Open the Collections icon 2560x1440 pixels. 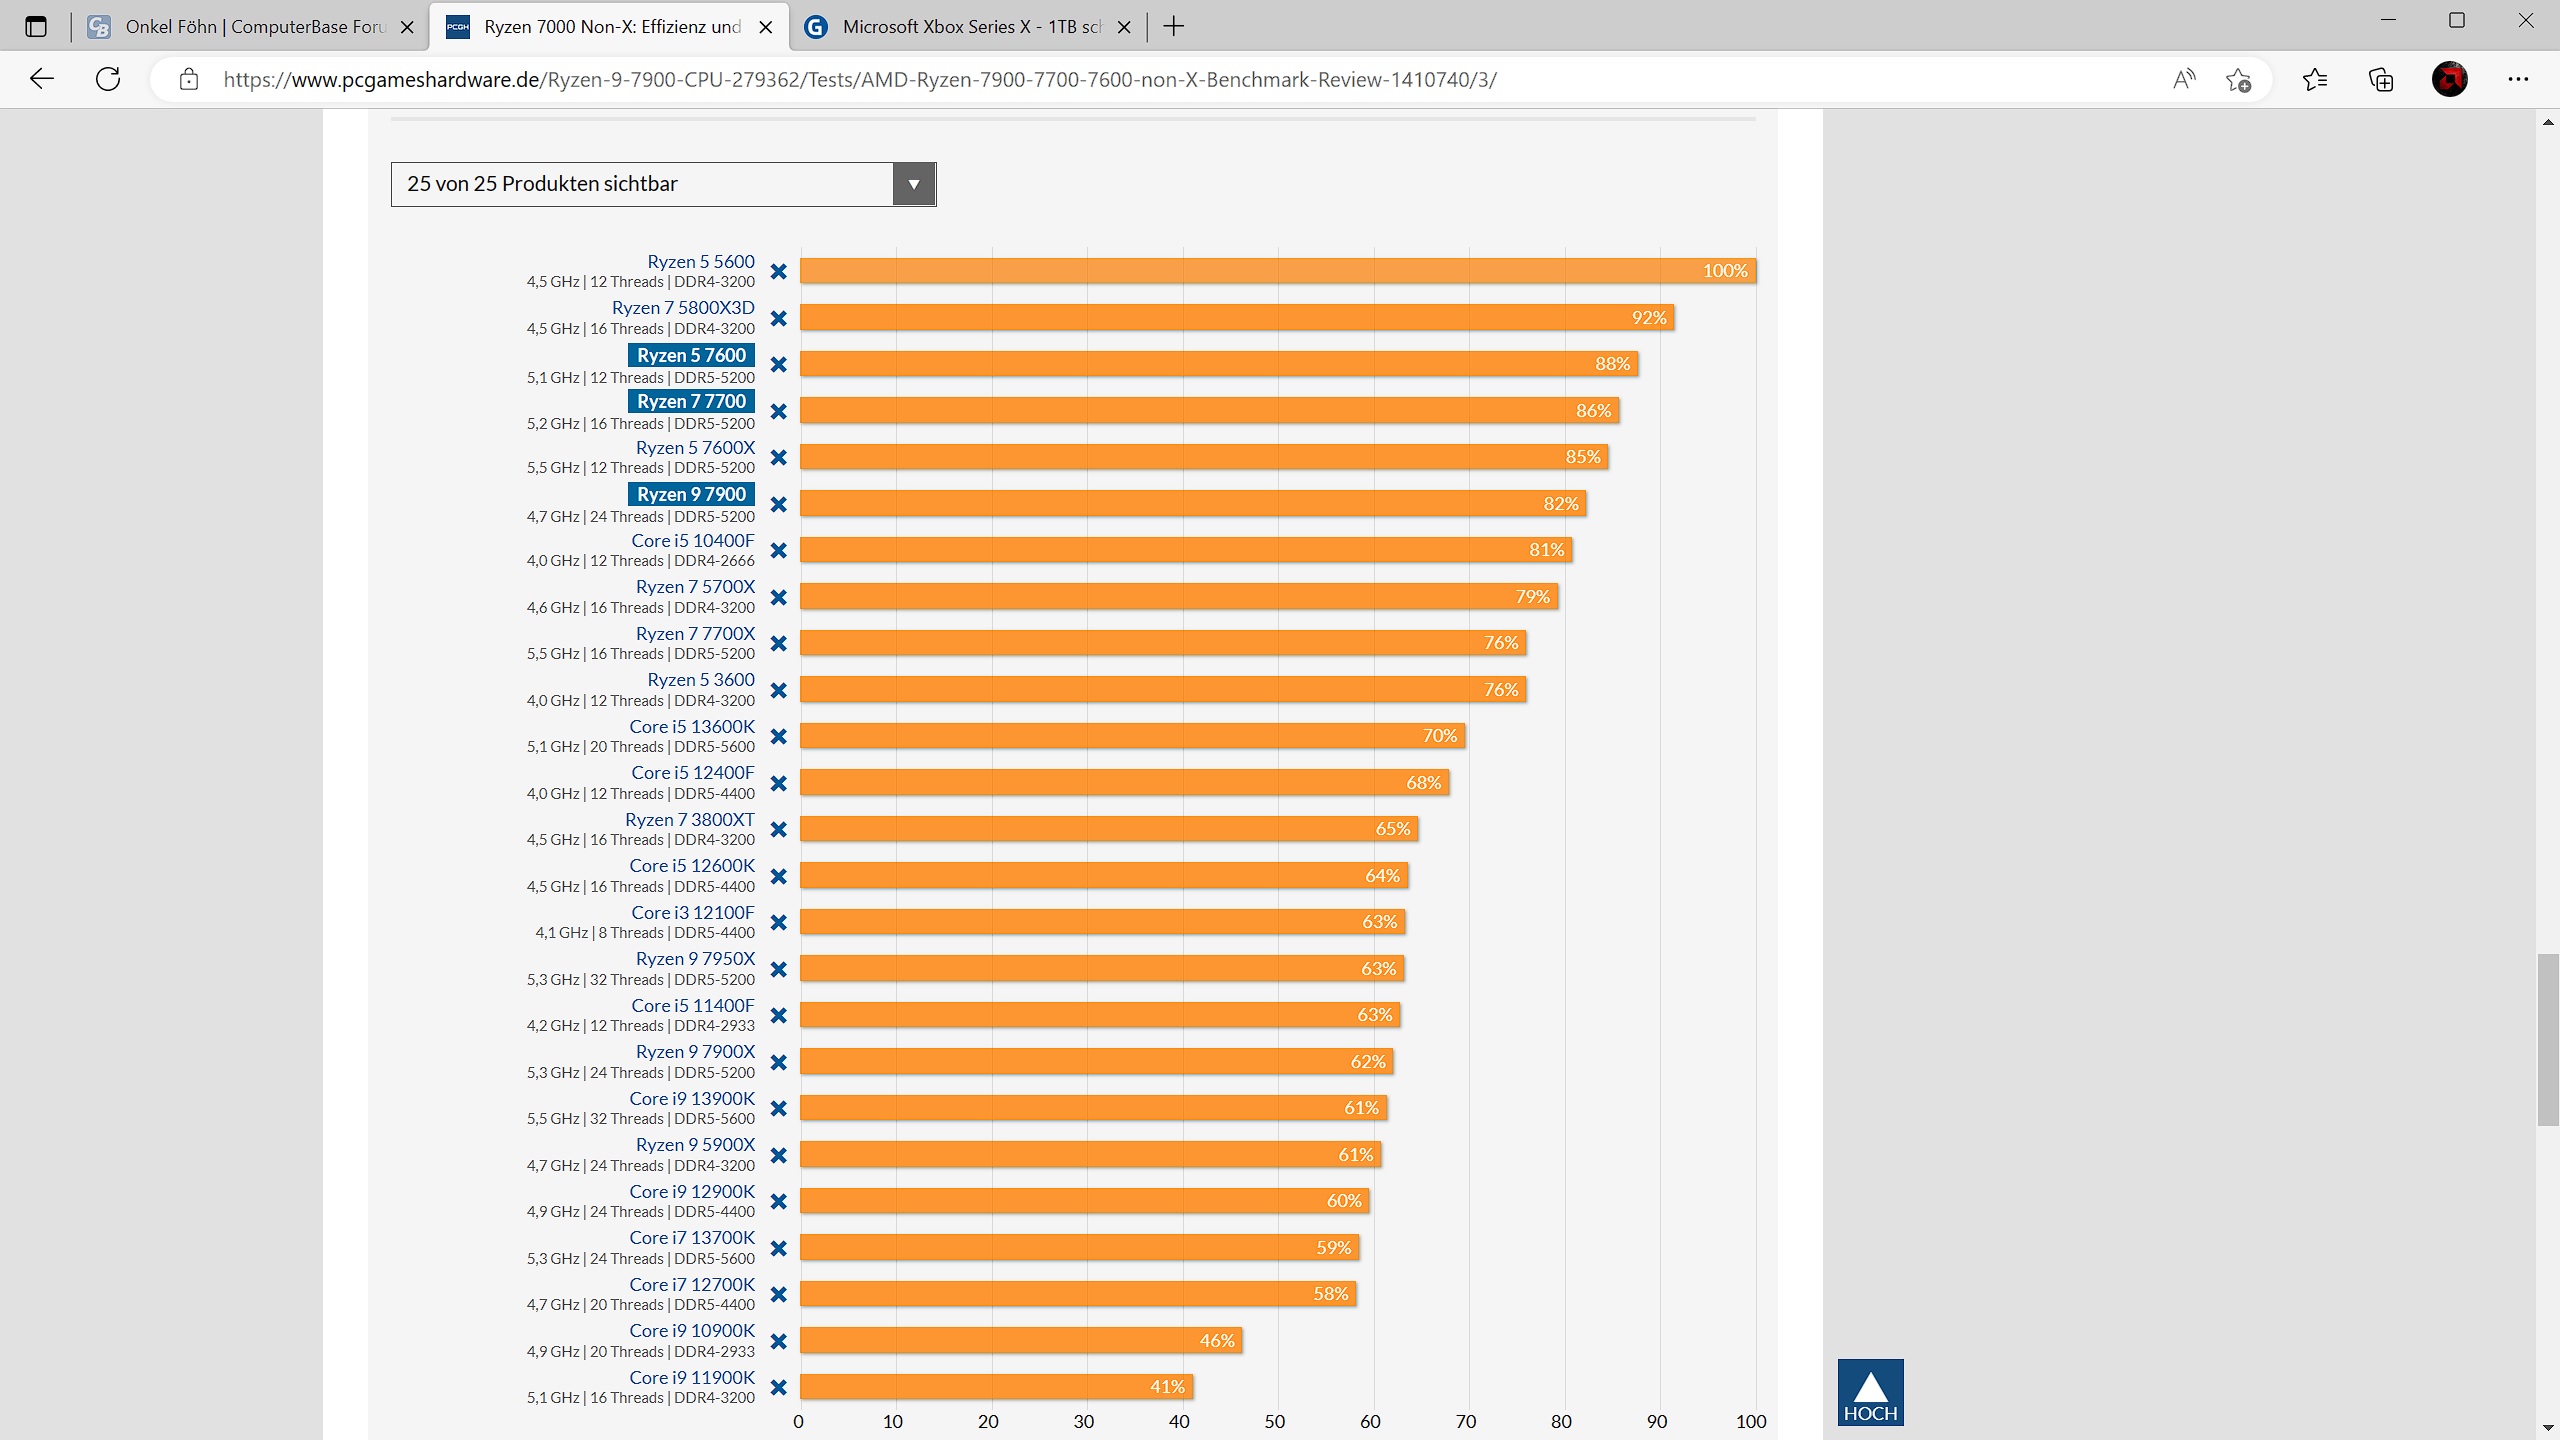(2381, 79)
